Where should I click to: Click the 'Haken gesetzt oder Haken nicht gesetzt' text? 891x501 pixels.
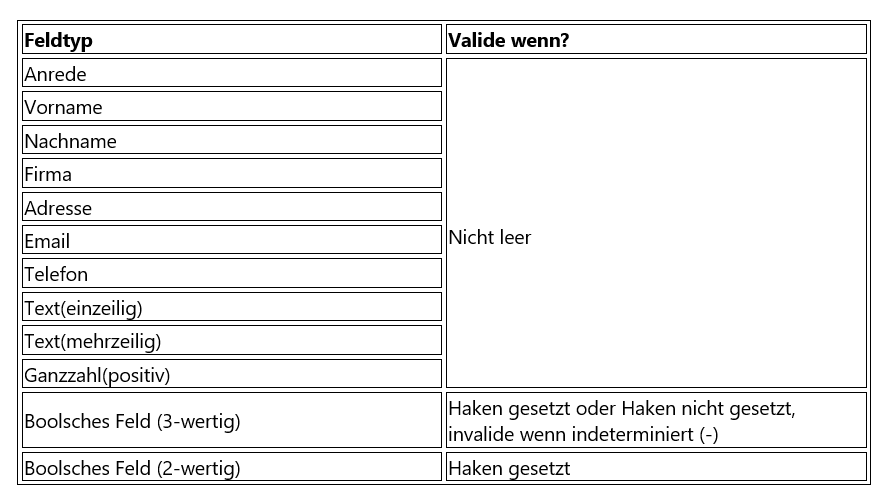coord(621,409)
